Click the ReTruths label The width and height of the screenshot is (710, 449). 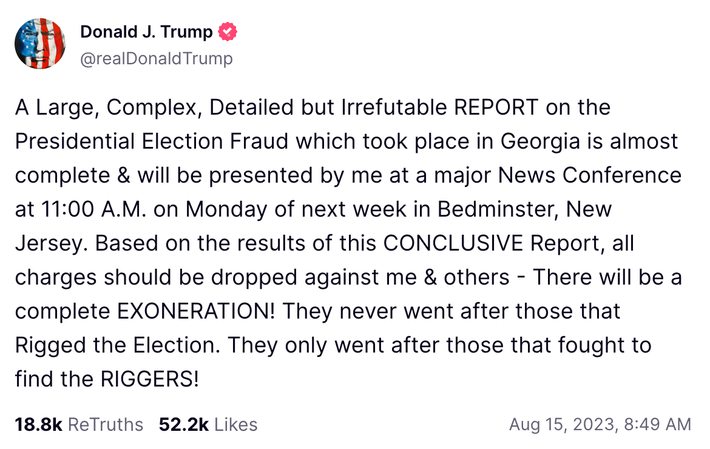click(104, 425)
